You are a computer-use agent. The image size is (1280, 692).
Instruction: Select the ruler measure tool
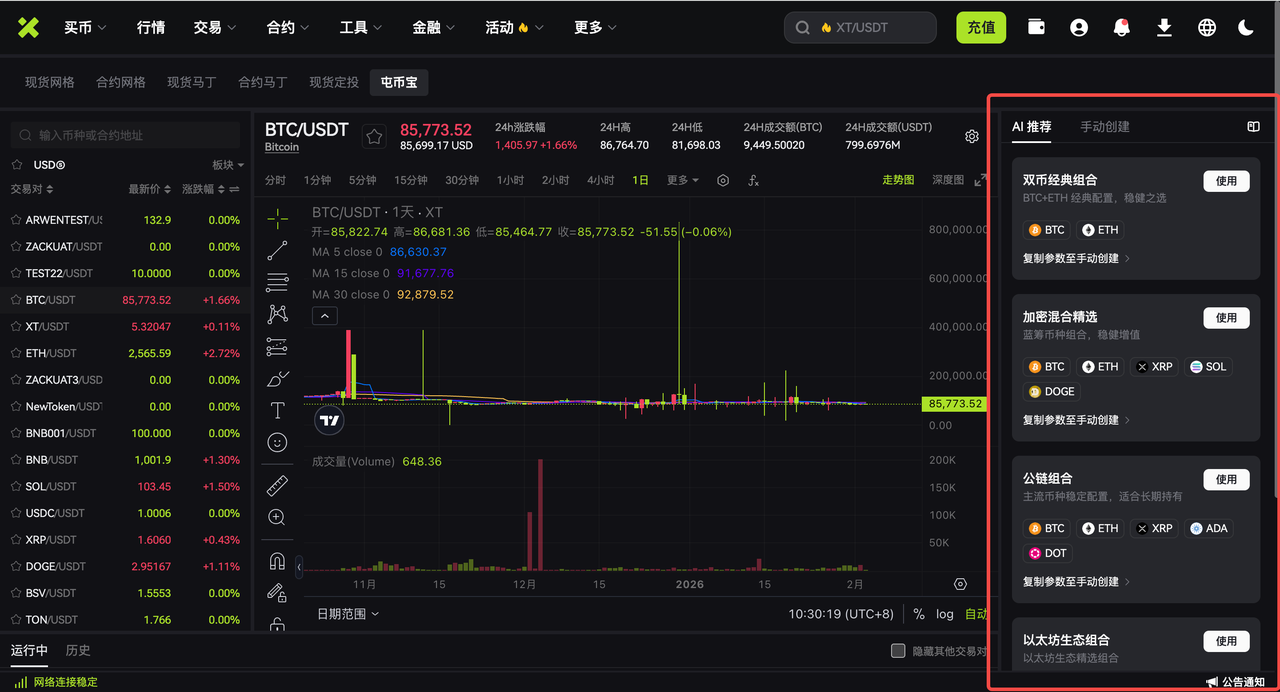pos(277,486)
